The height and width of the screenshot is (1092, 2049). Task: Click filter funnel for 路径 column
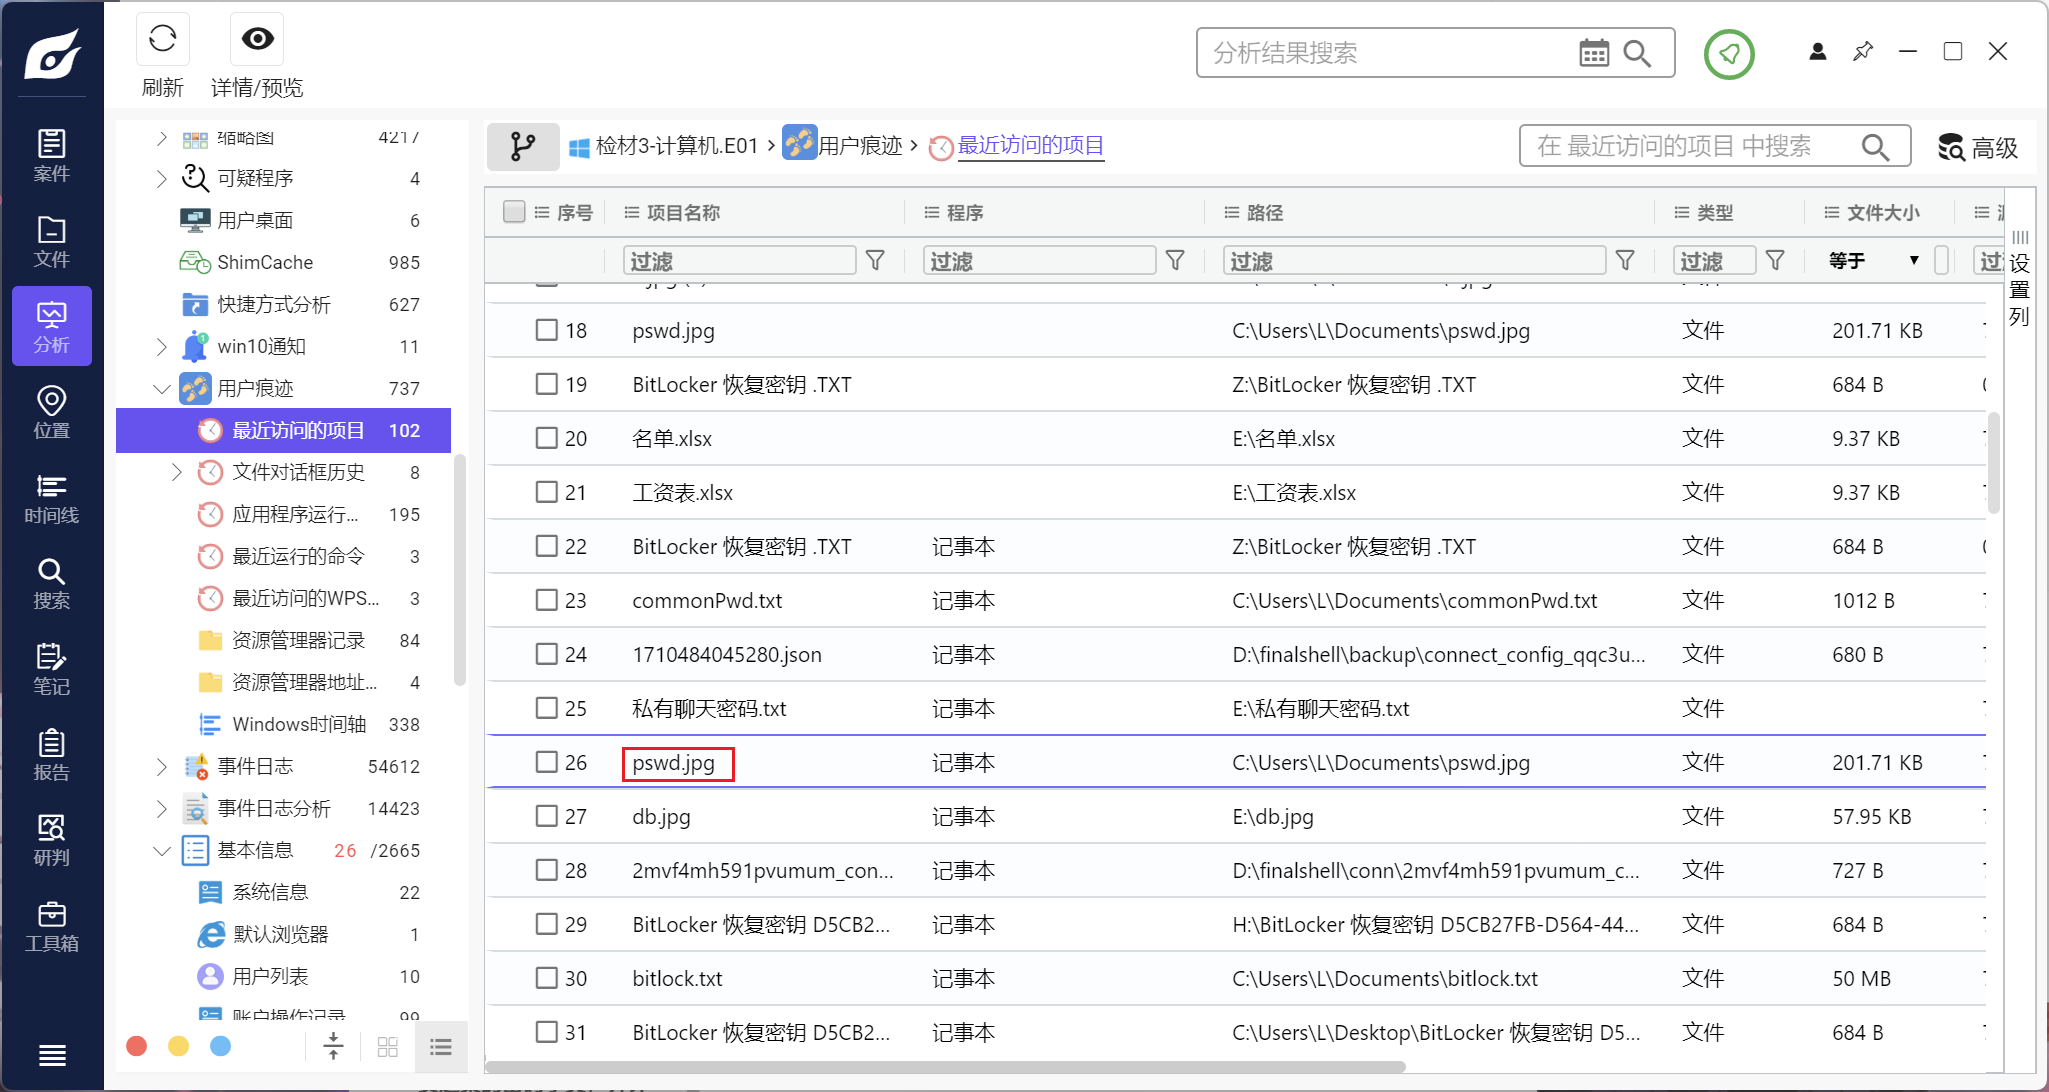(1625, 261)
